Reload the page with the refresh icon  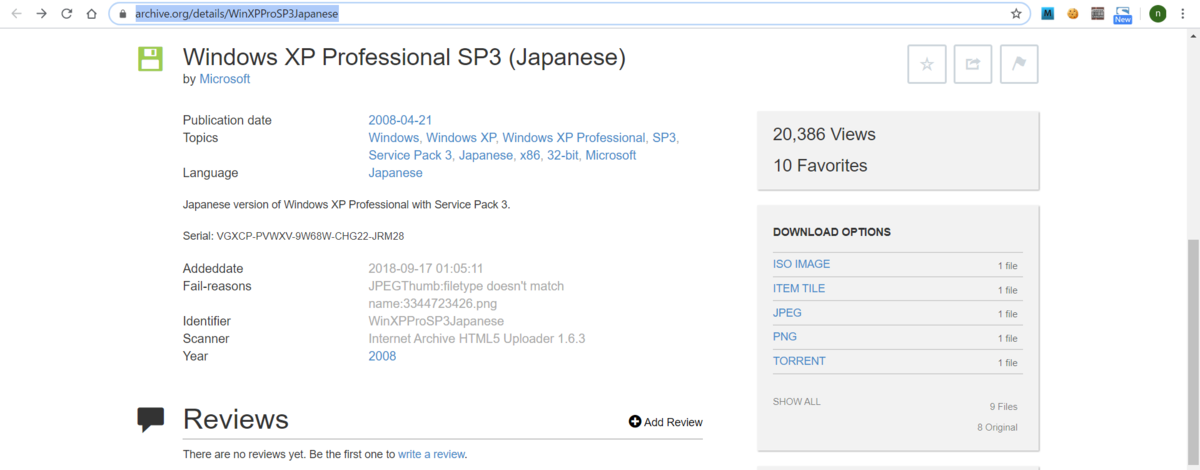(x=67, y=14)
